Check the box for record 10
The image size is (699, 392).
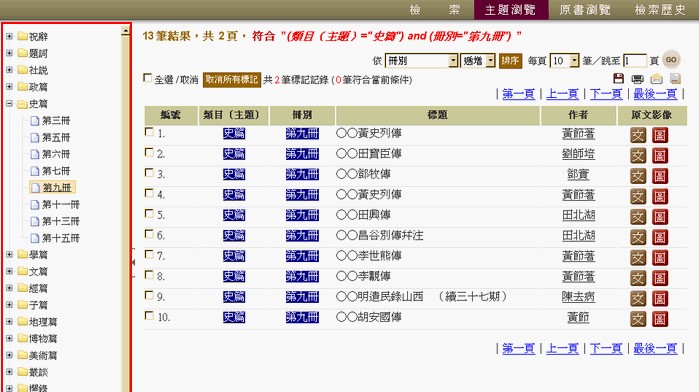click(x=149, y=316)
